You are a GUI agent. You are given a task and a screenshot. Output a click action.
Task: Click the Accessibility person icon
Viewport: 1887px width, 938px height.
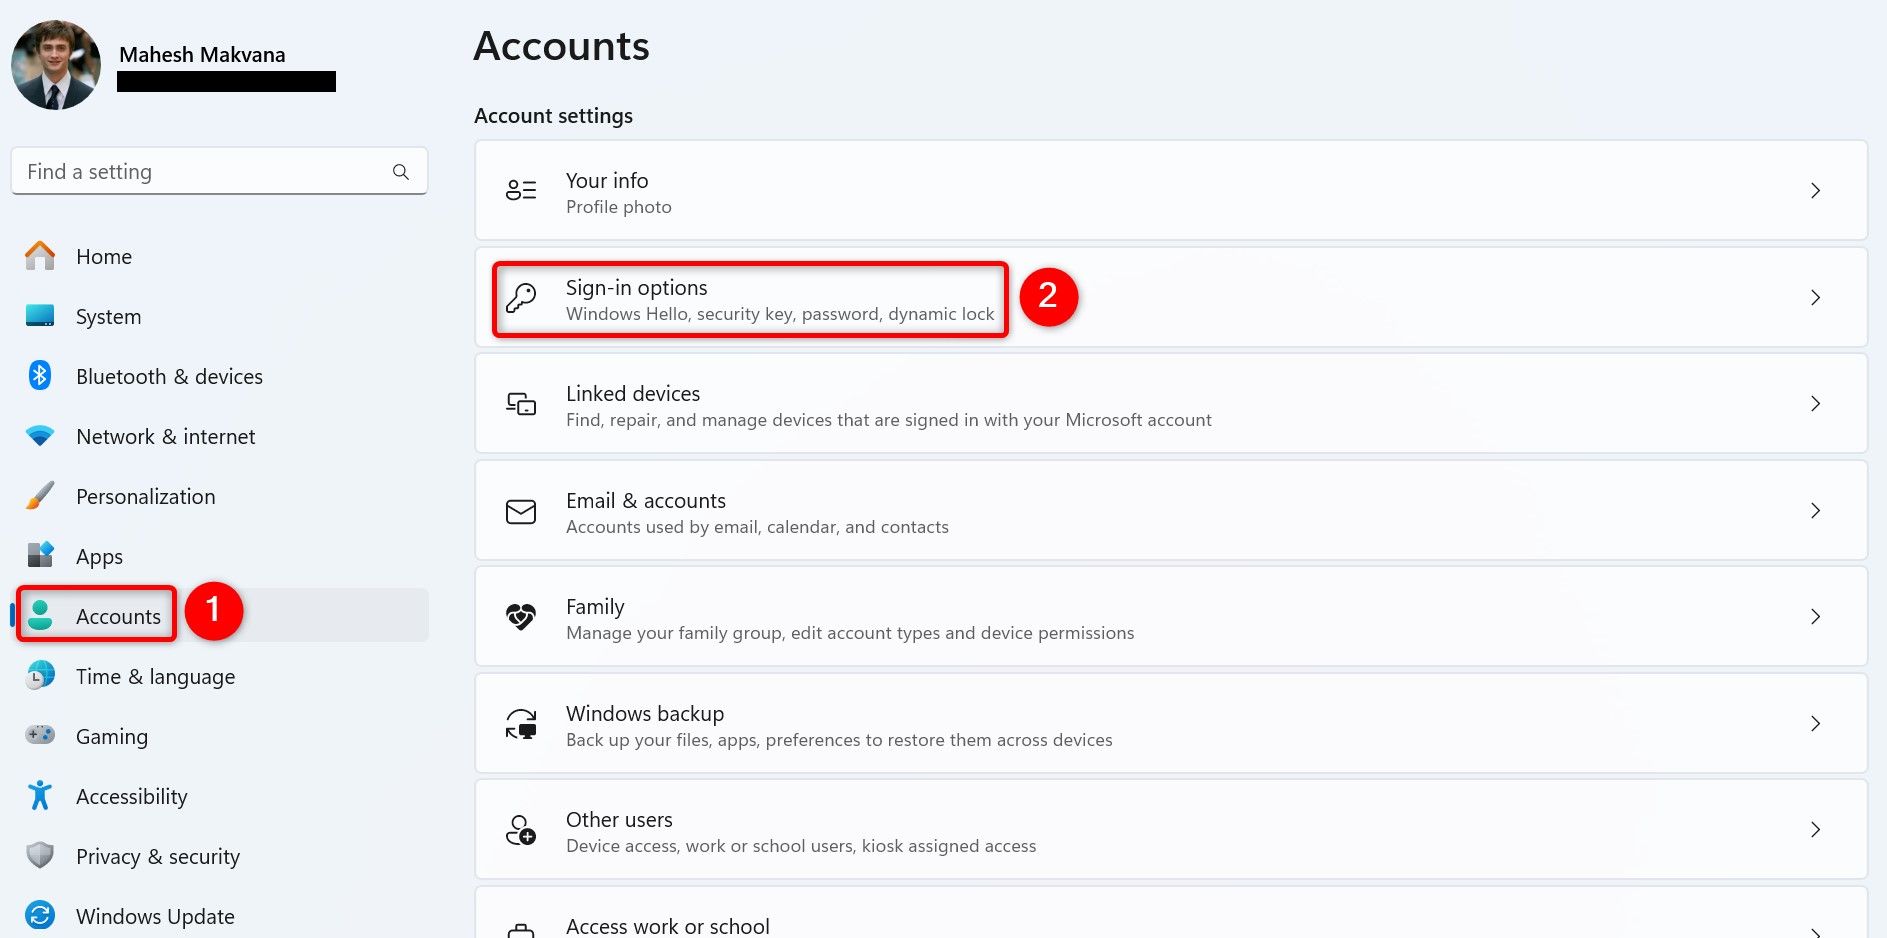click(x=39, y=796)
